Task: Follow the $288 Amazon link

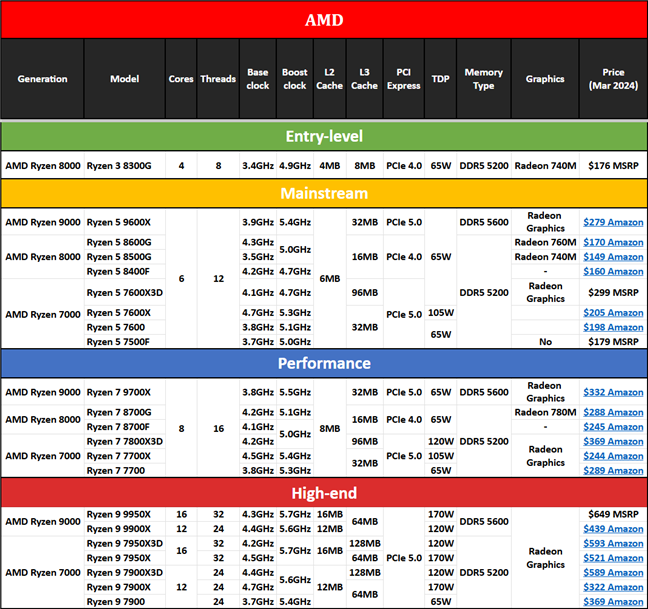Action: coord(613,412)
